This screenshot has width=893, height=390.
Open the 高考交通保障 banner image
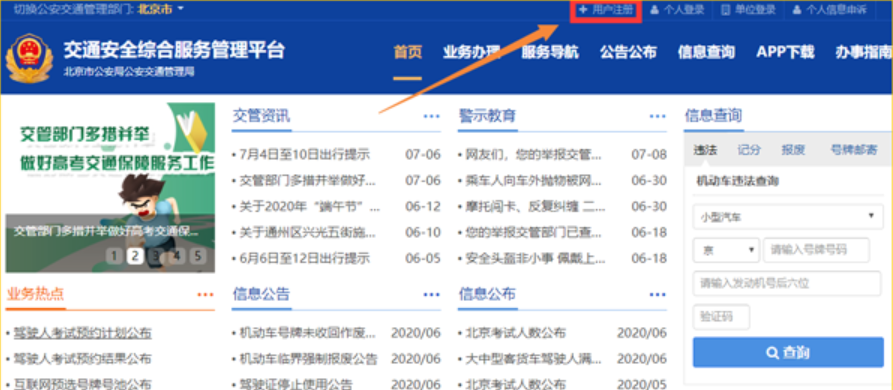(x=110, y=188)
